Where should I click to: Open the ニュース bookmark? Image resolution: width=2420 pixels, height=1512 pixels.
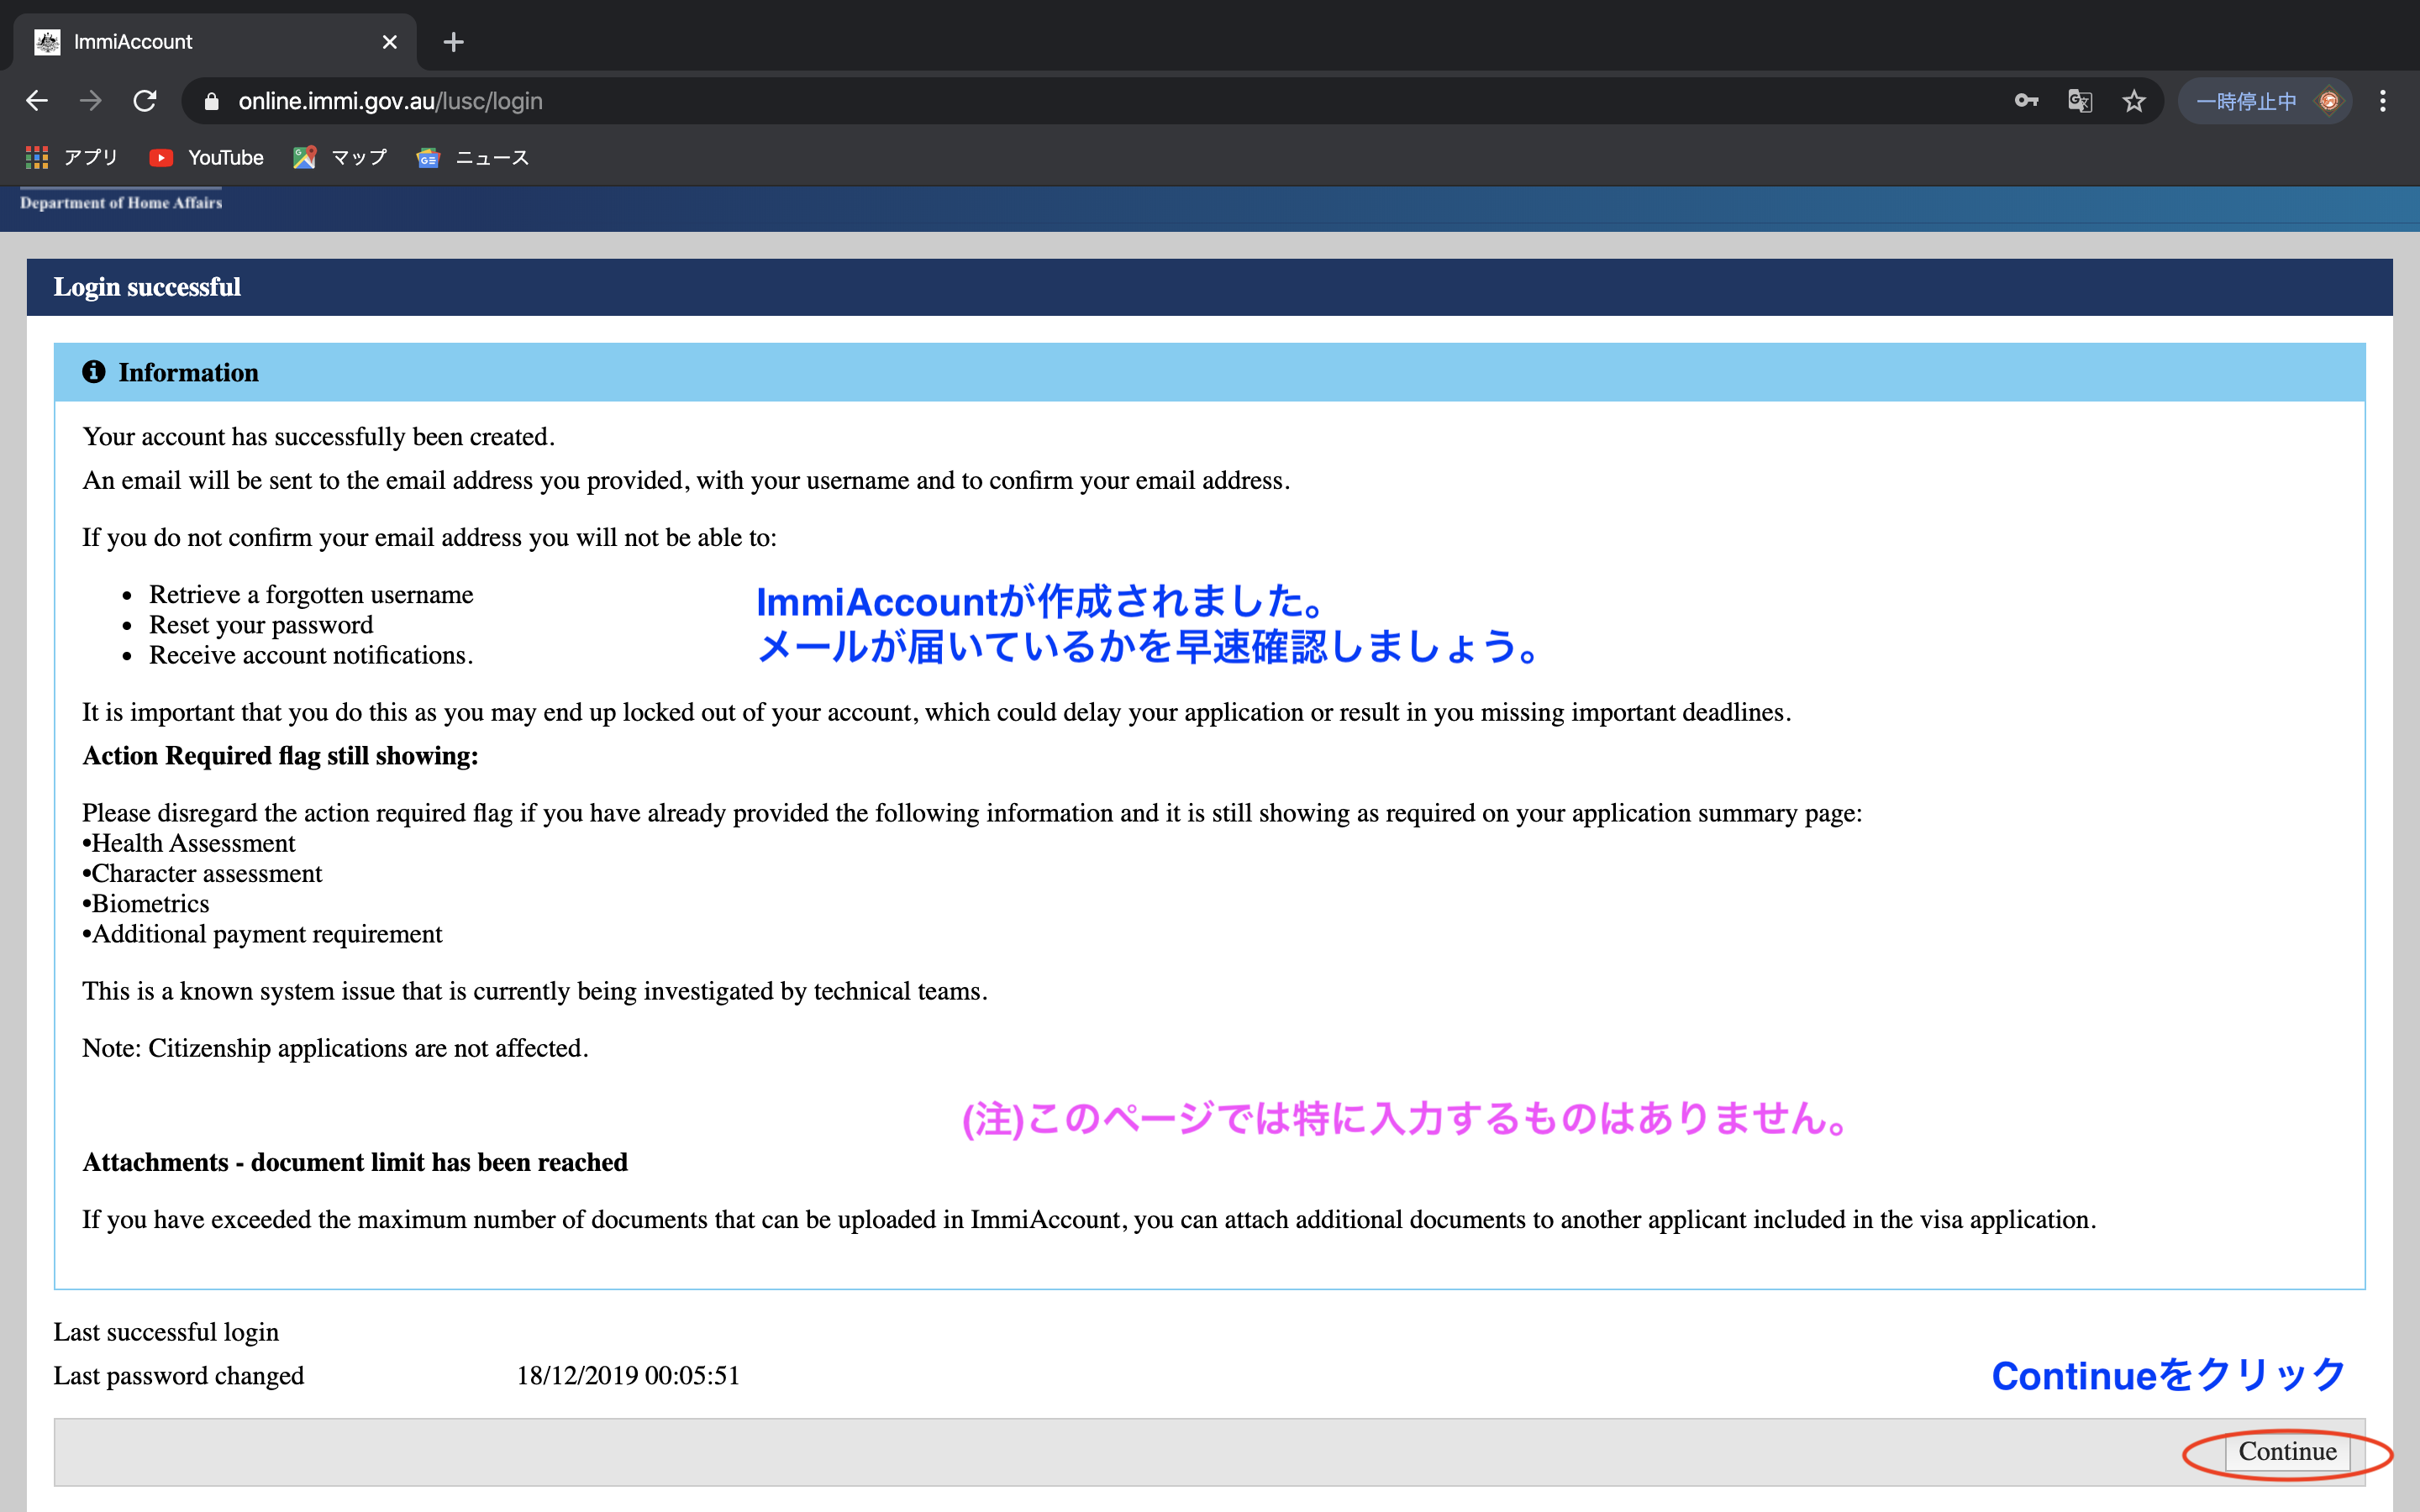[473, 157]
